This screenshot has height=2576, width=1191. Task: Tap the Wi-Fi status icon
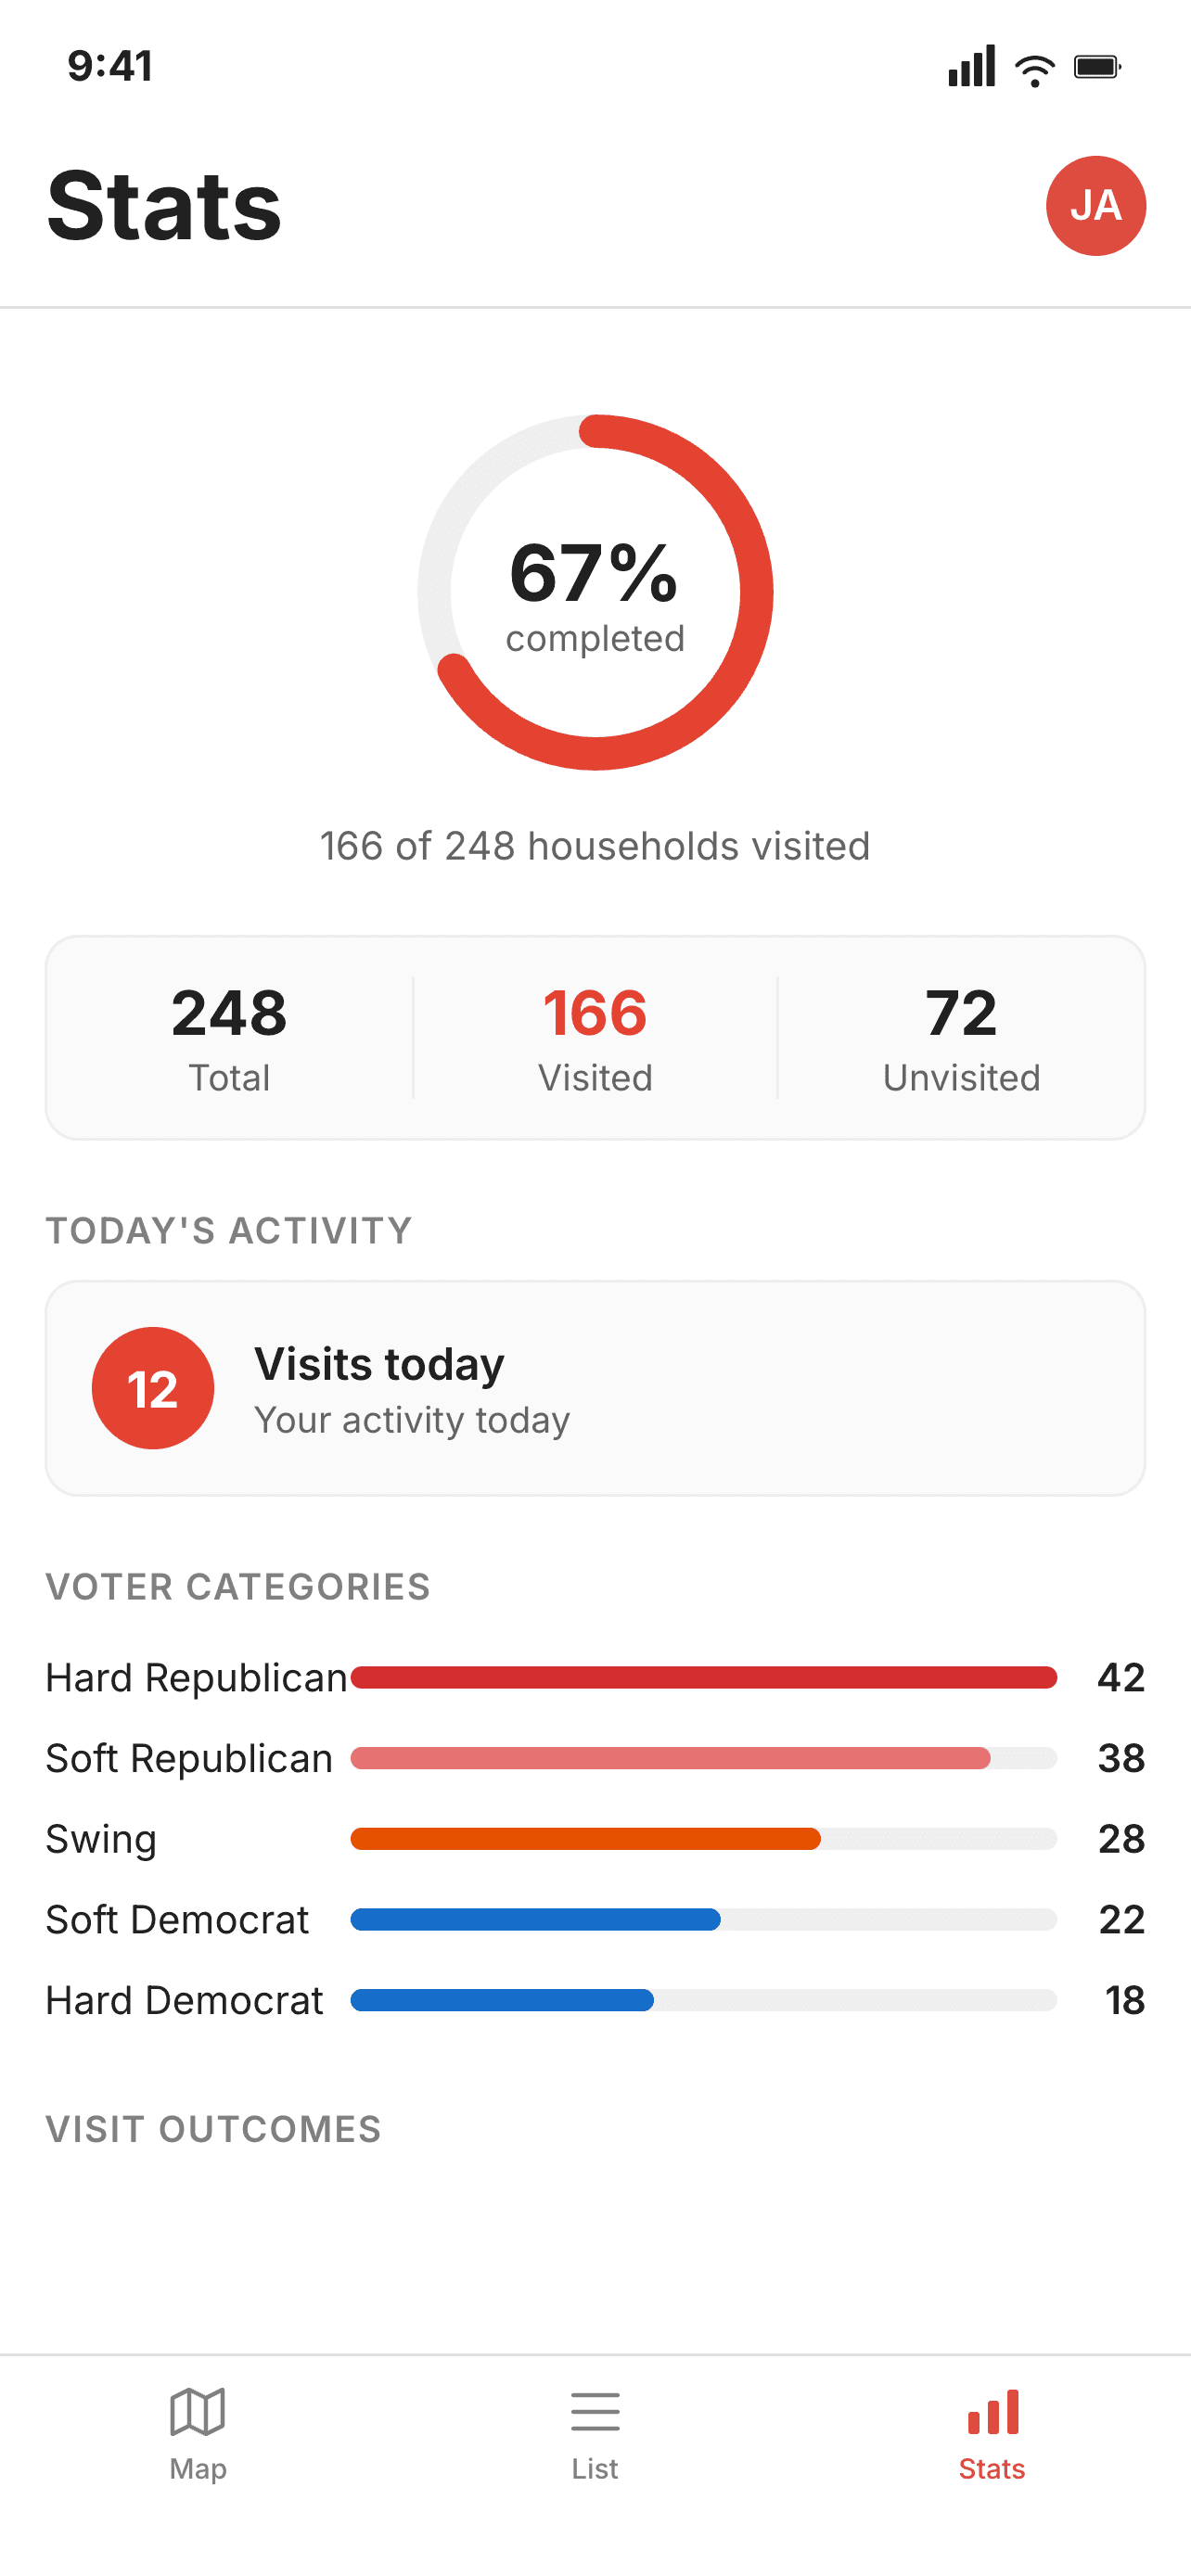point(1034,67)
